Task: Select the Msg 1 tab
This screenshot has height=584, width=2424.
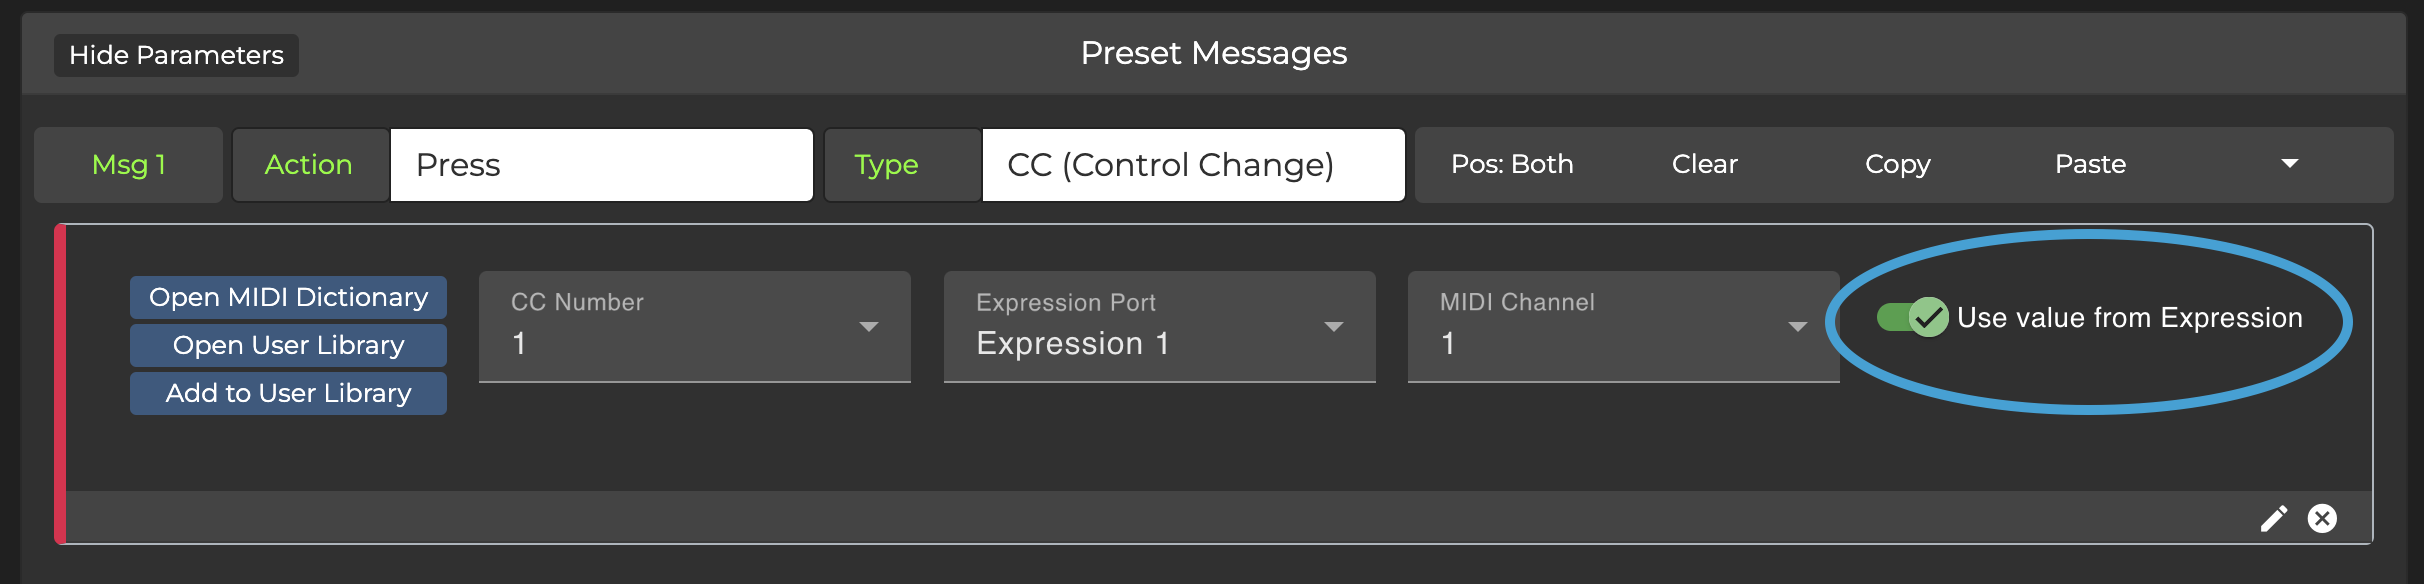Action: 129,165
